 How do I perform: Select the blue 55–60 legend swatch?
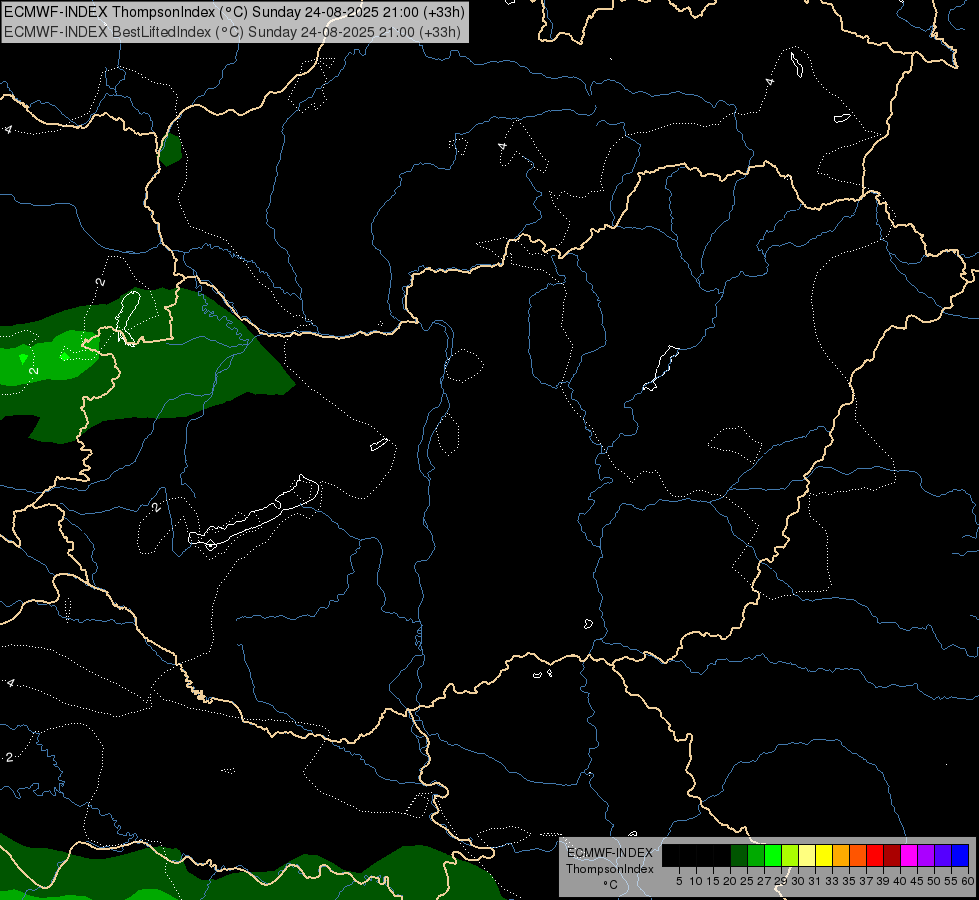tap(960, 856)
